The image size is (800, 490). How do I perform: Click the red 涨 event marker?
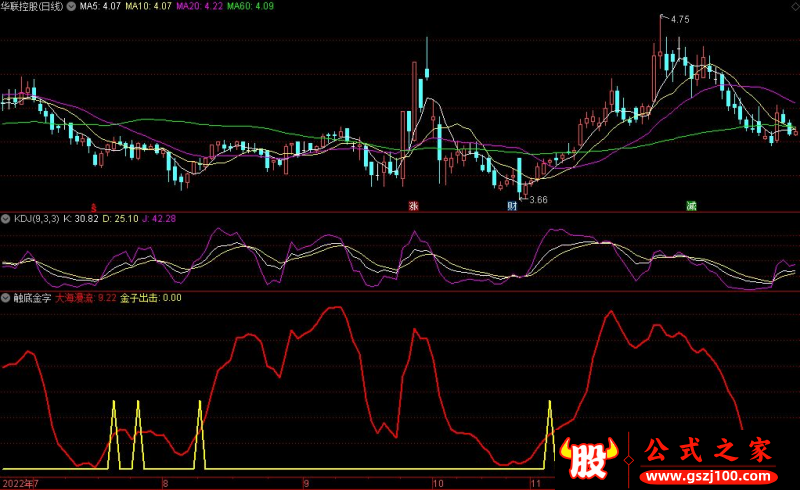(412, 206)
